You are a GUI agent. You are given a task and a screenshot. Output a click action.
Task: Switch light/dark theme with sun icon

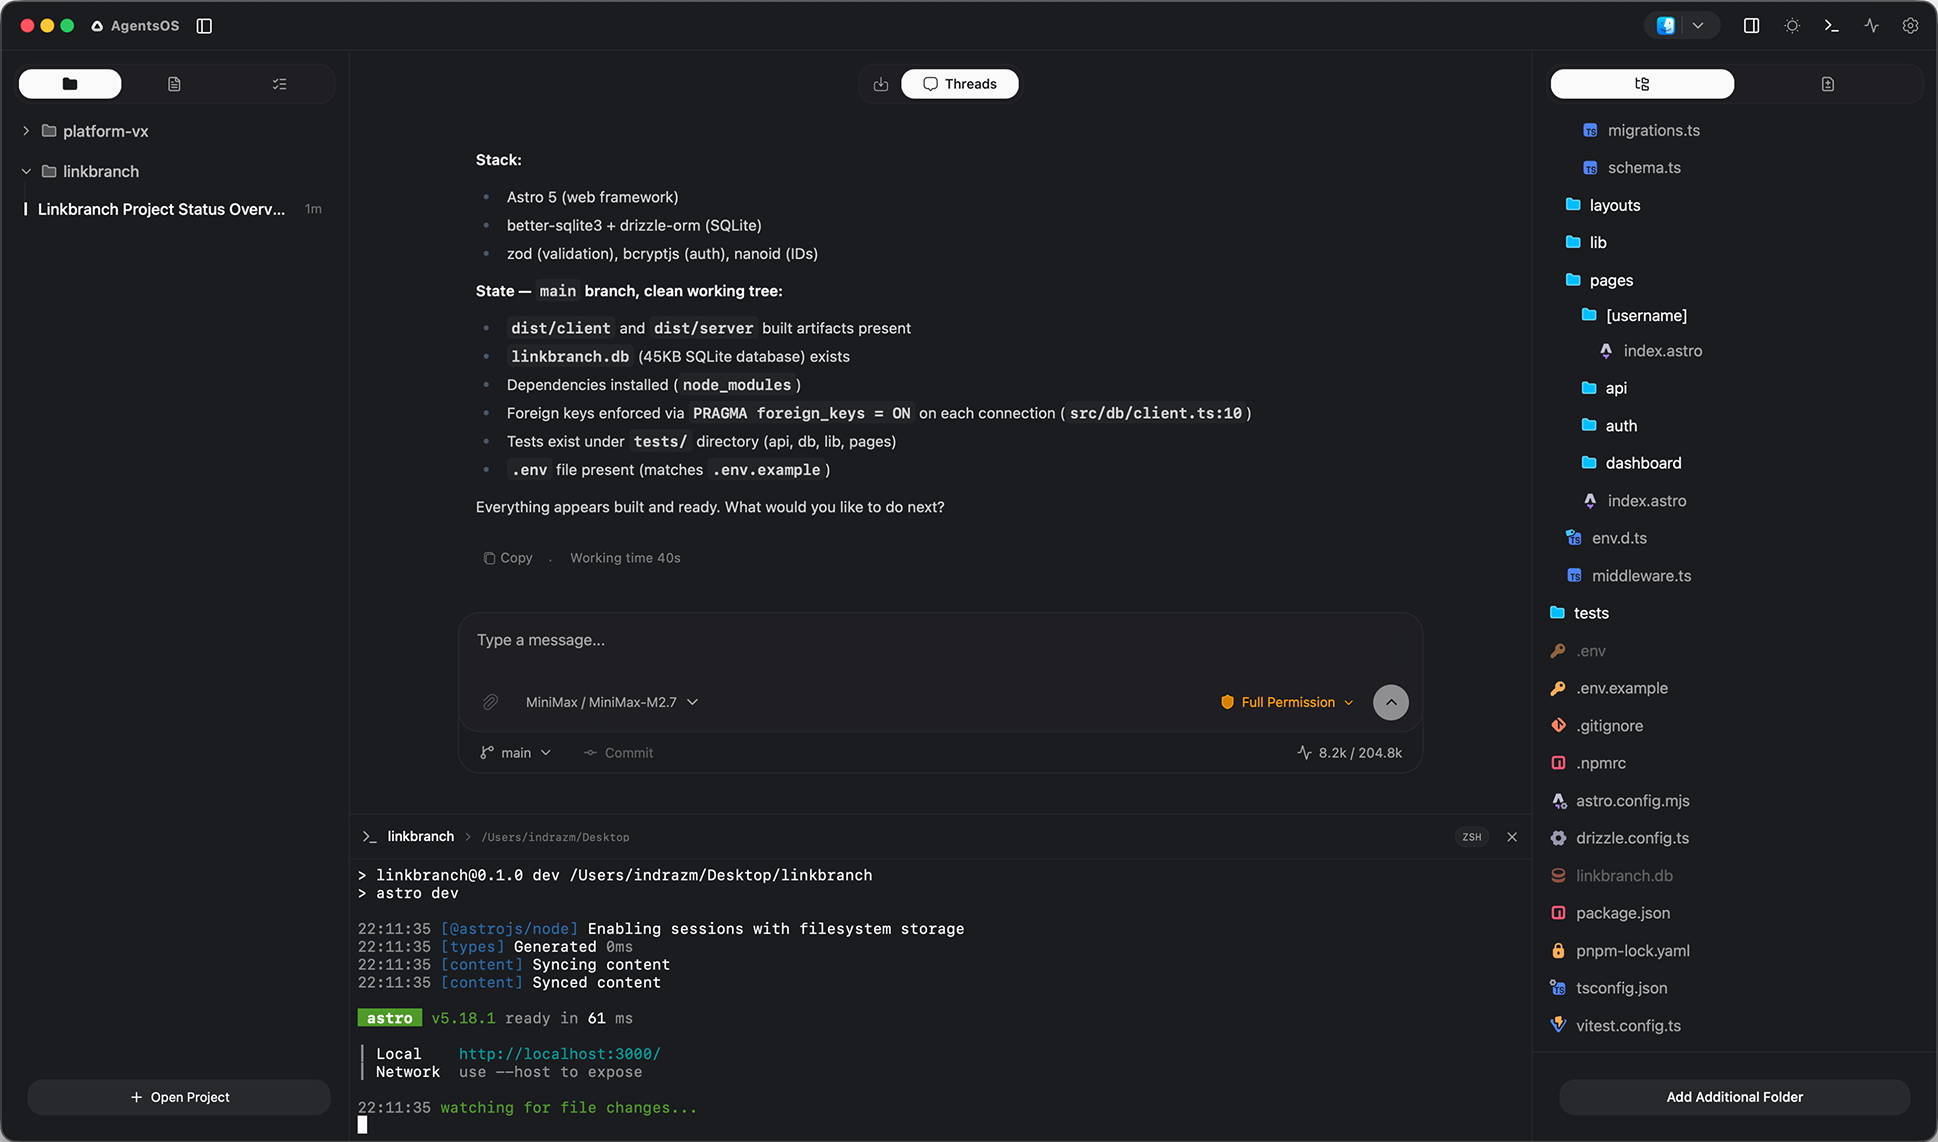[x=1792, y=26]
